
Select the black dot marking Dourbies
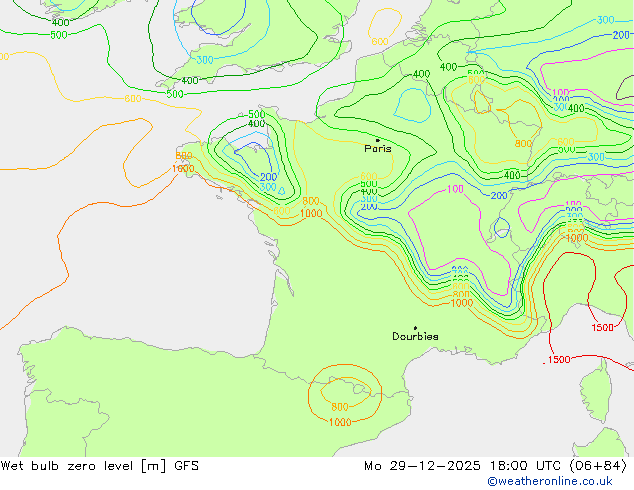tap(415, 328)
